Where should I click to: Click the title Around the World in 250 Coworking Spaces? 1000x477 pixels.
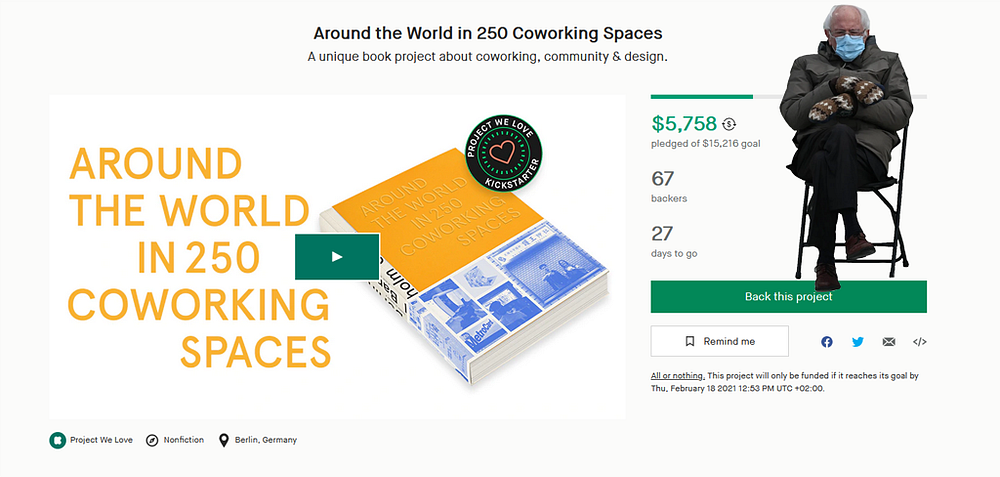[488, 33]
